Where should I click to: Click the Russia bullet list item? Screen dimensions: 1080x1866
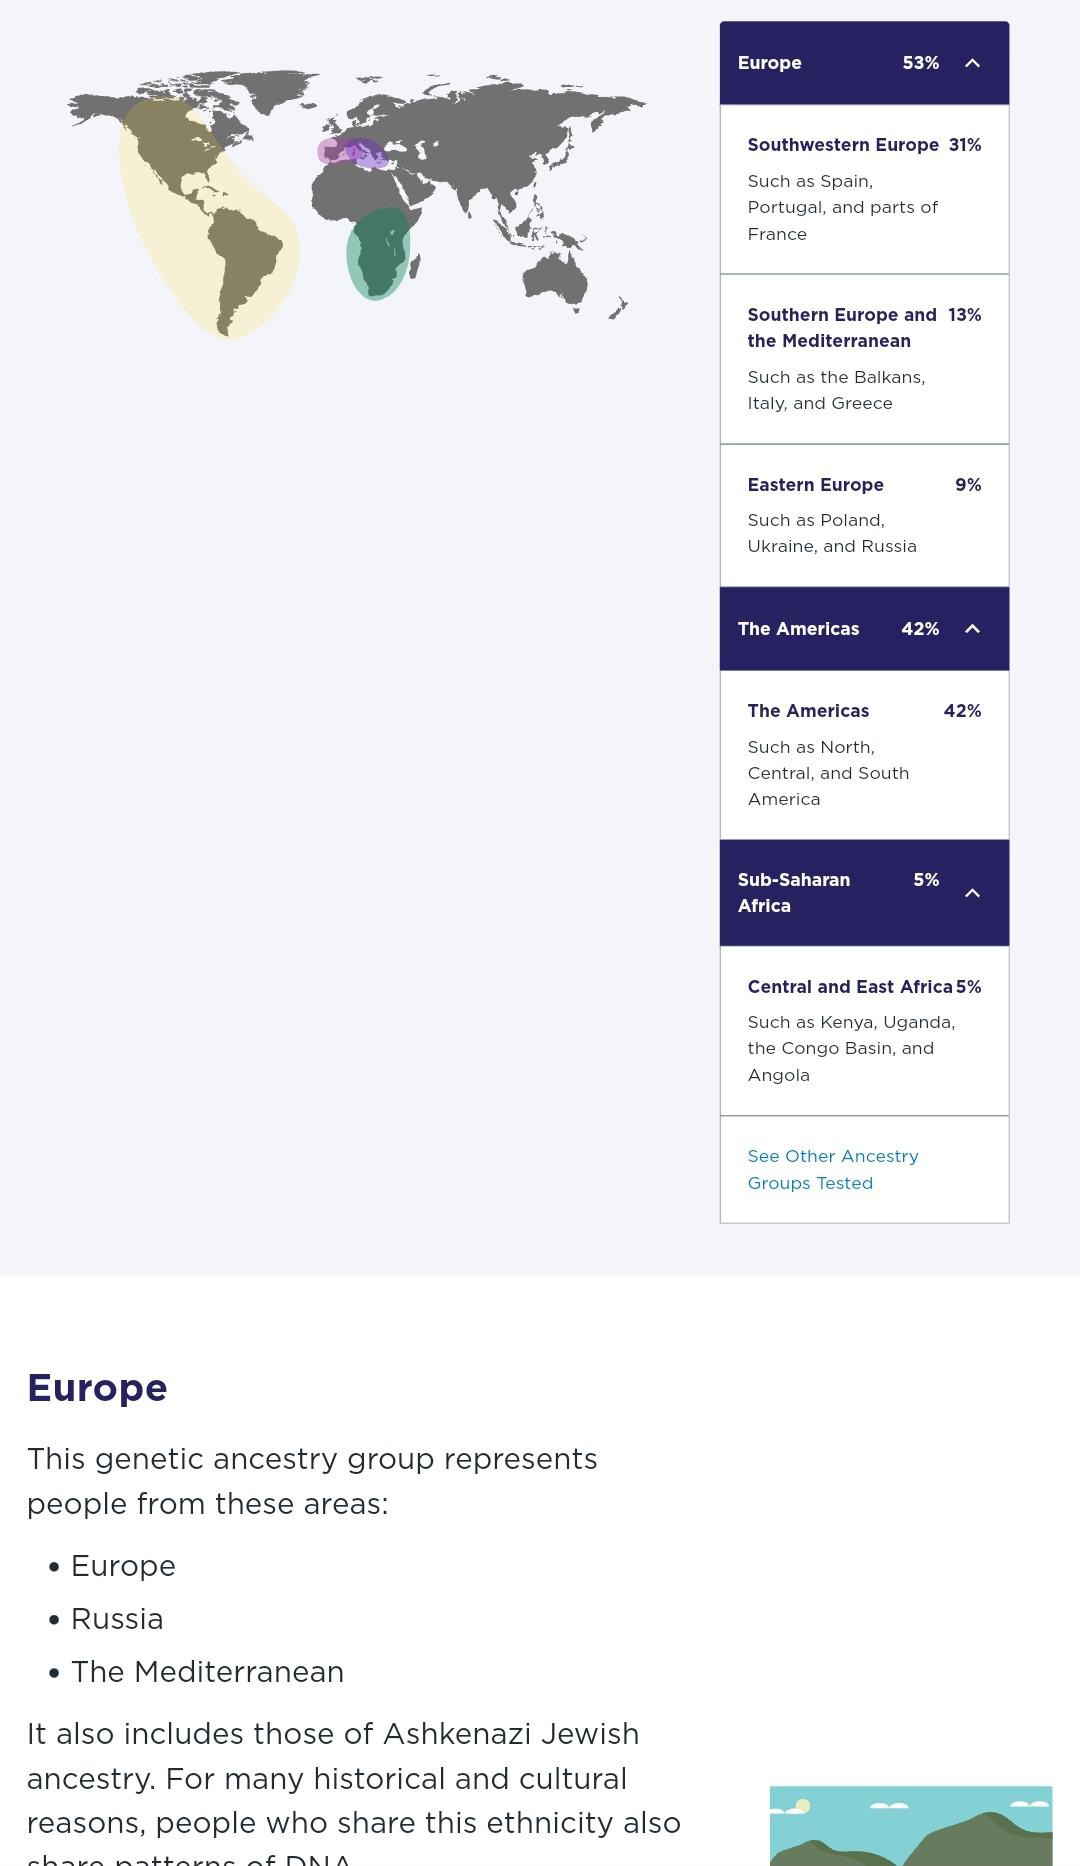tap(117, 1618)
